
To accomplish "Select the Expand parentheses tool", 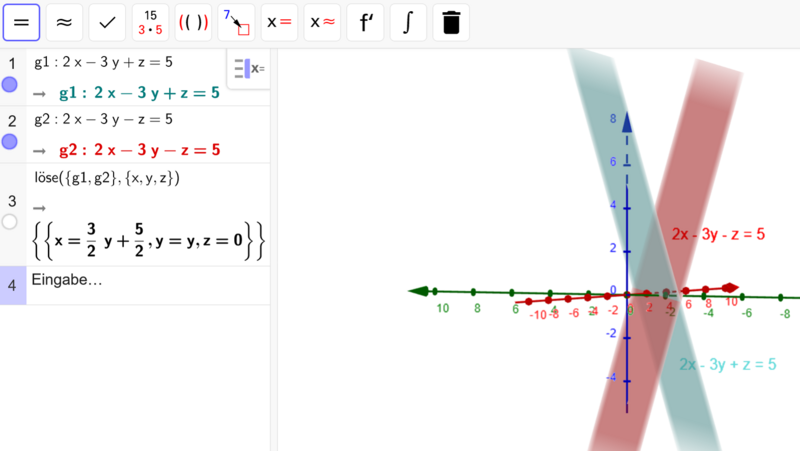I will coord(193,22).
